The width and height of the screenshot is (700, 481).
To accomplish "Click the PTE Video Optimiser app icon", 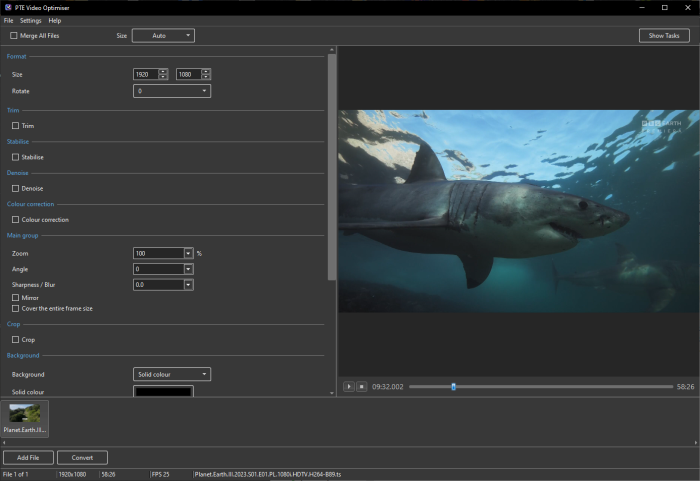I will coord(7,7).
